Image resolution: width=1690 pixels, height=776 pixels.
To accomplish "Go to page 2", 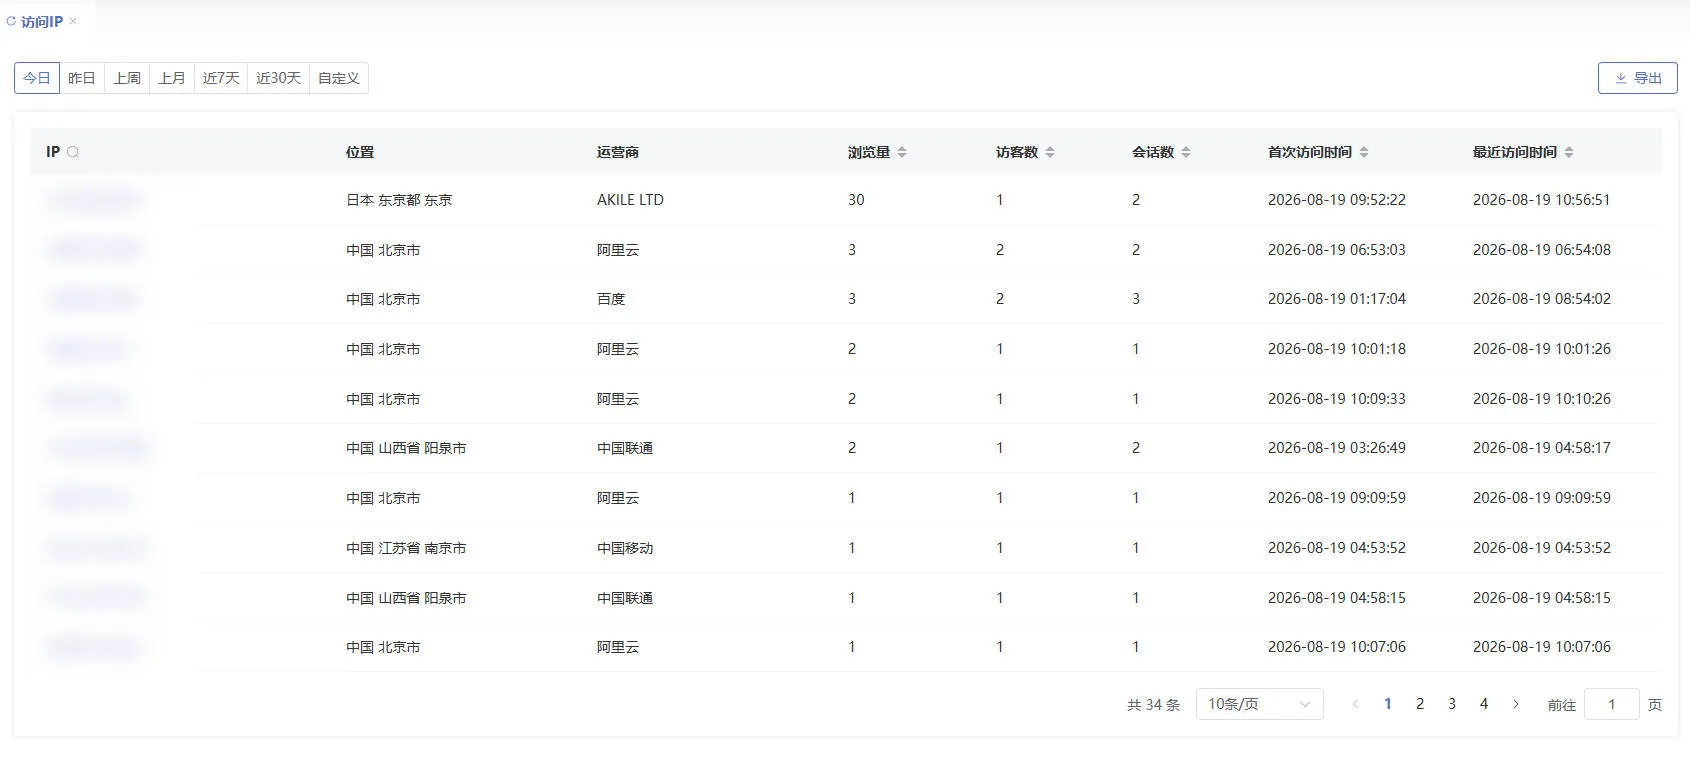I will point(1420,704).
